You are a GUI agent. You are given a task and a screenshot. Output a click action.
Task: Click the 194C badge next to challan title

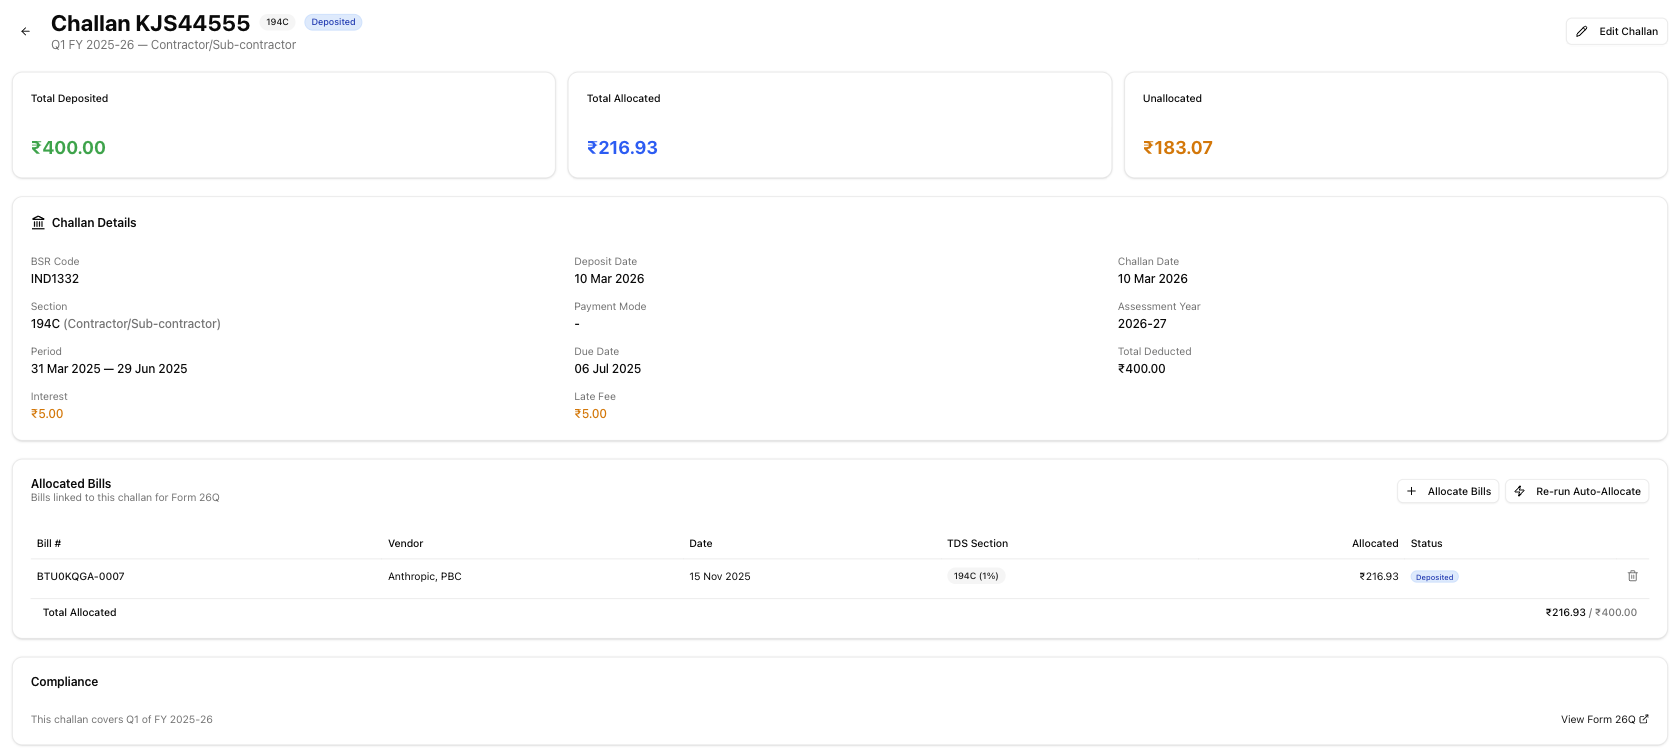[277, 22]
